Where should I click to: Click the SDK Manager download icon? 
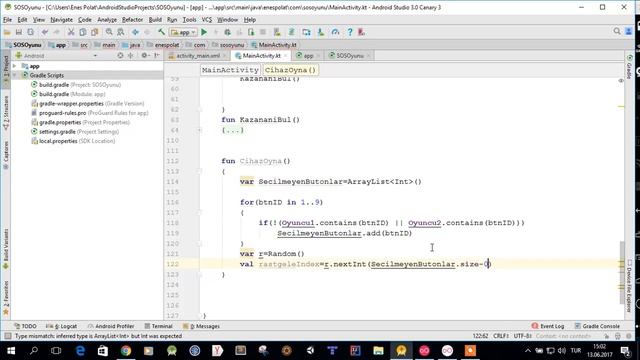click(321, 32)
